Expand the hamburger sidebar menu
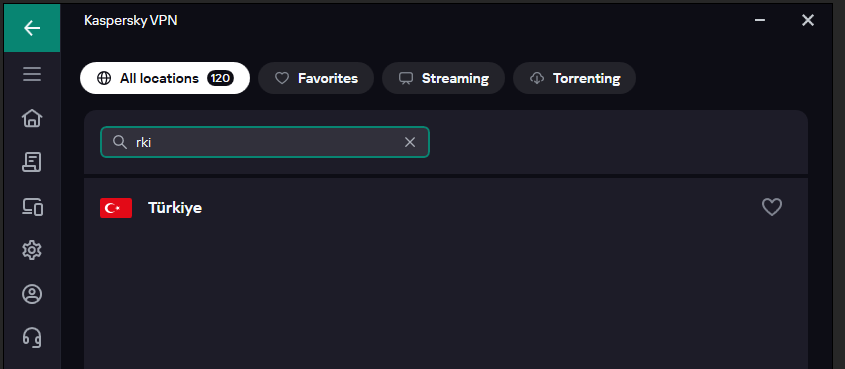 [32, 74]
